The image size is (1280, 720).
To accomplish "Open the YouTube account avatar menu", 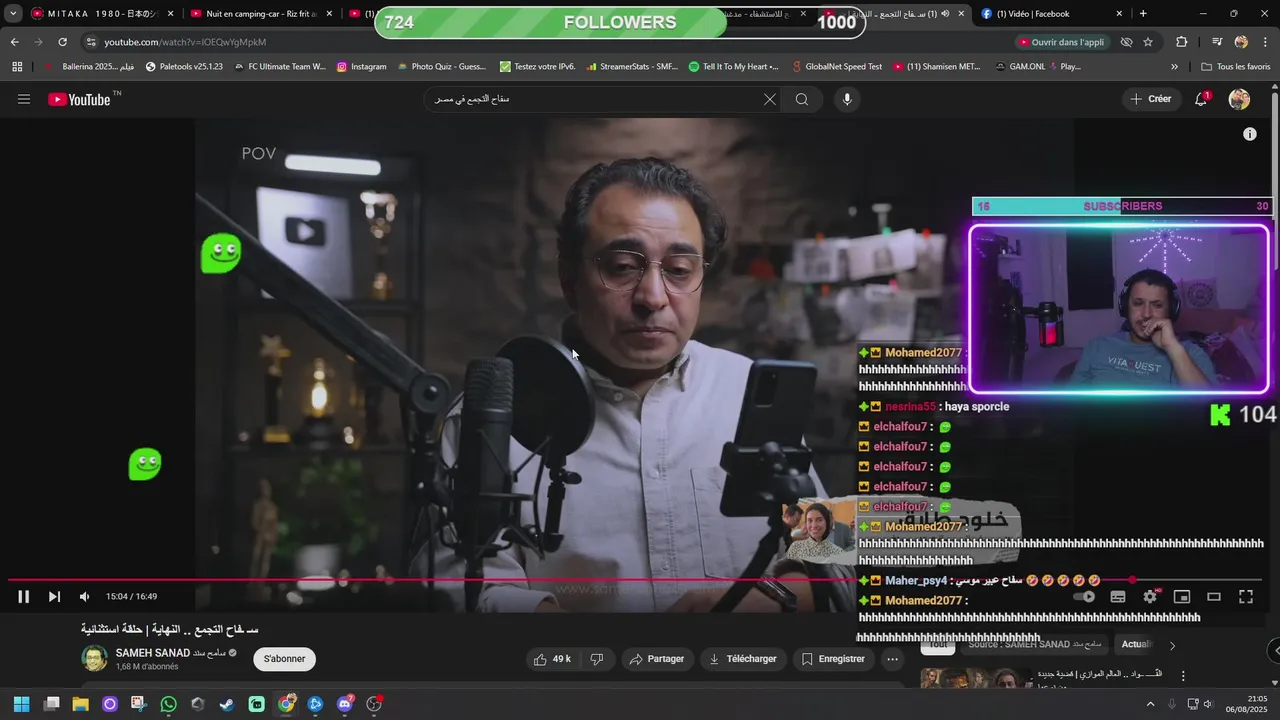I will click(x=1239, y=99).
